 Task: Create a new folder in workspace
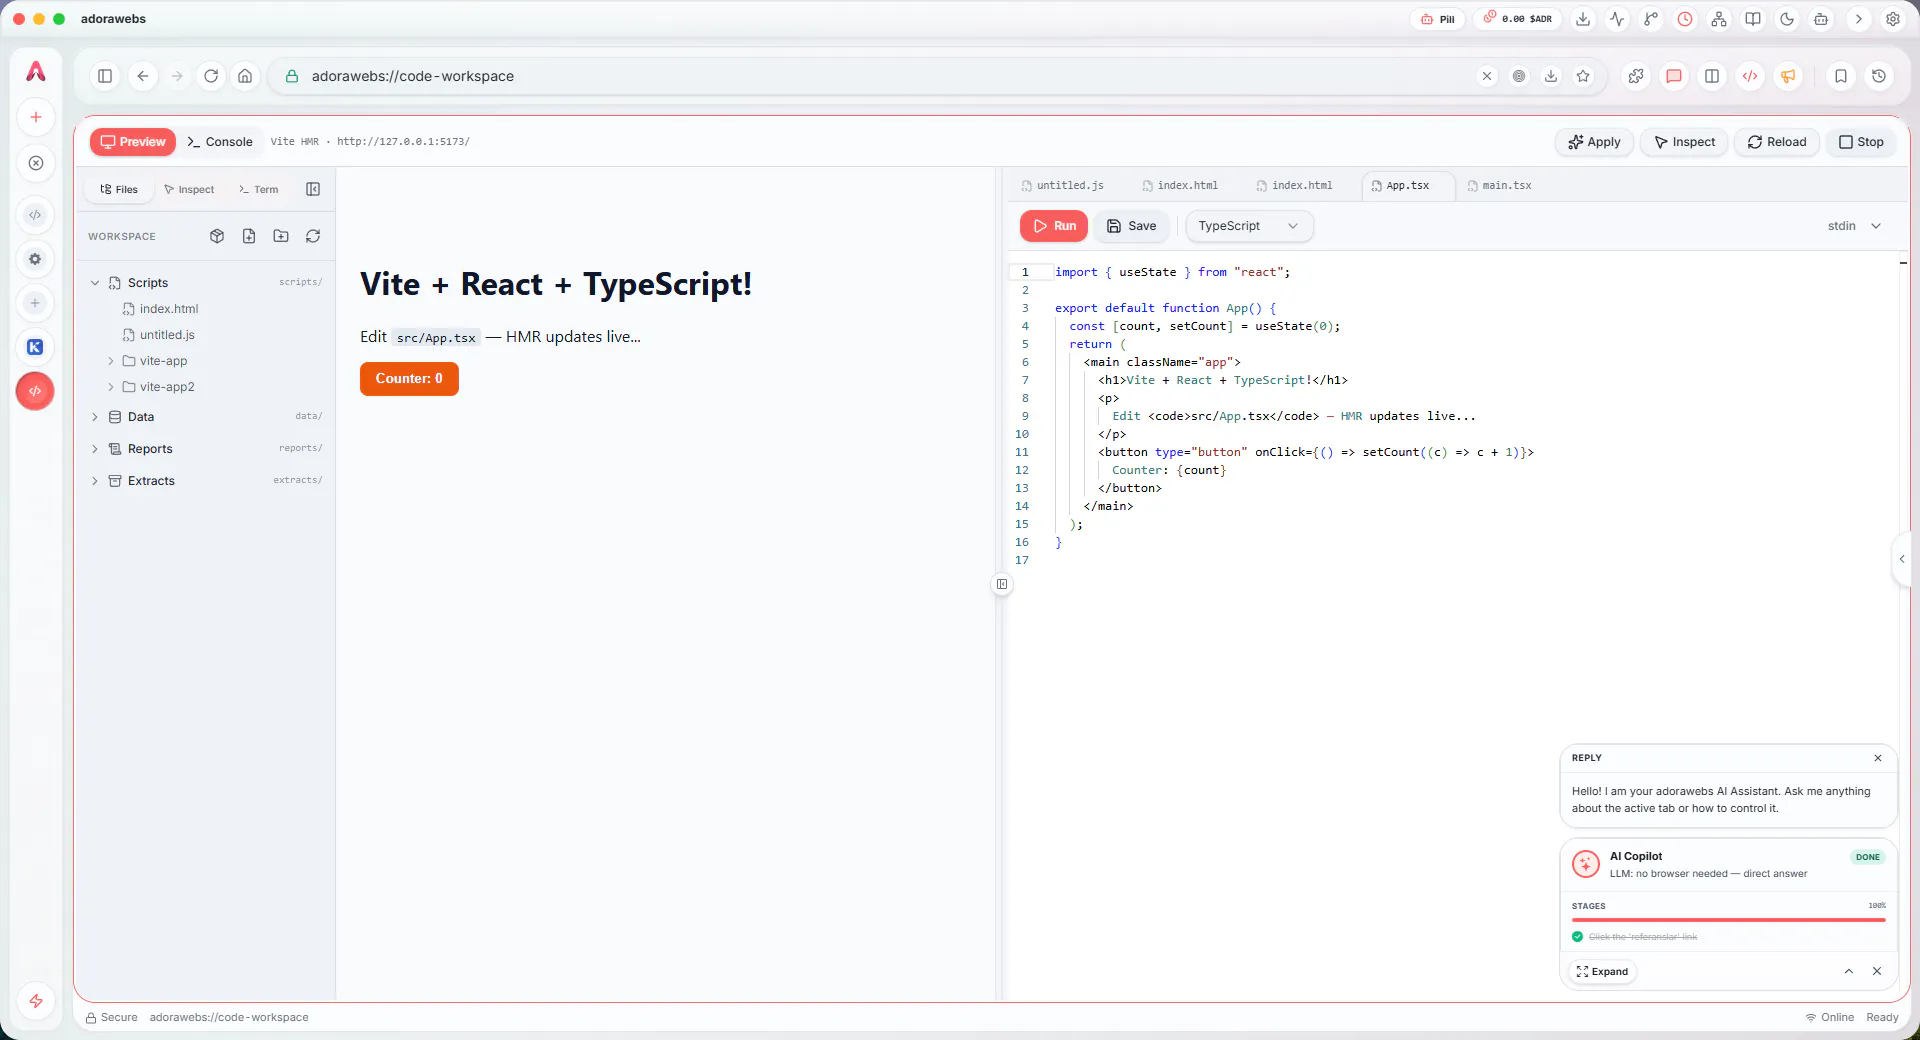pyautogui.click(x=281, y=236)
